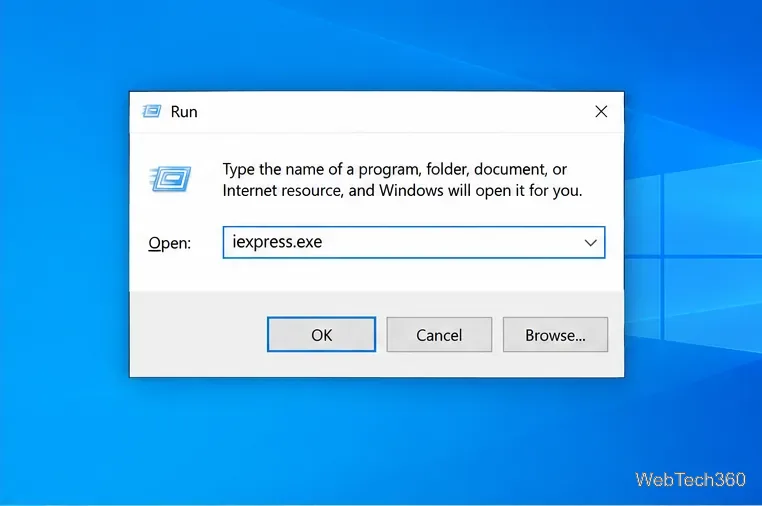
Task: Click the large Run icon beside the description
Action: click(x=170, y=179)
